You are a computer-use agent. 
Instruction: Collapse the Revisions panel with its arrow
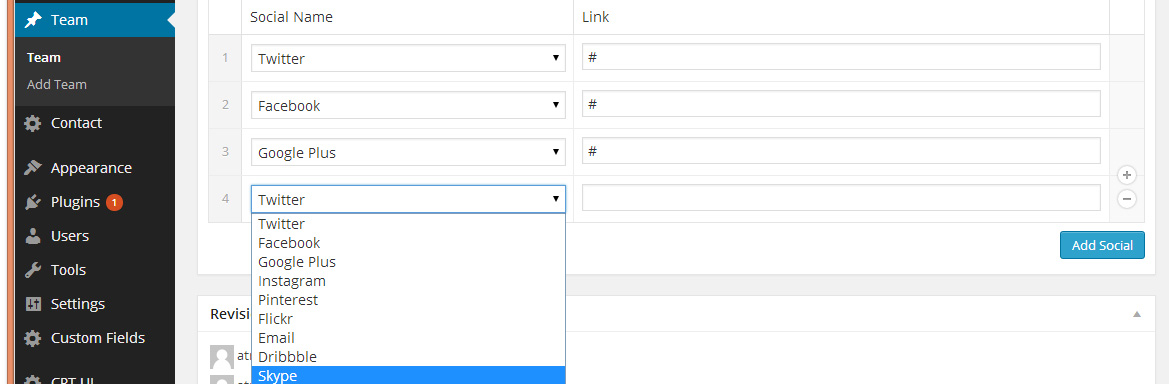point(1137,314)
